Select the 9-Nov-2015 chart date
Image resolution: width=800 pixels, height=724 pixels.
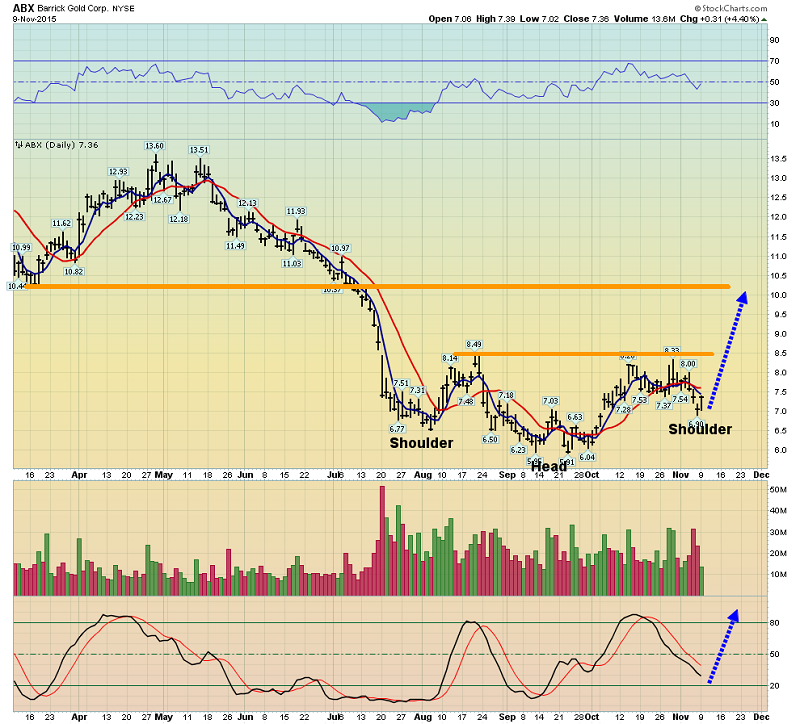click(34, 19)
